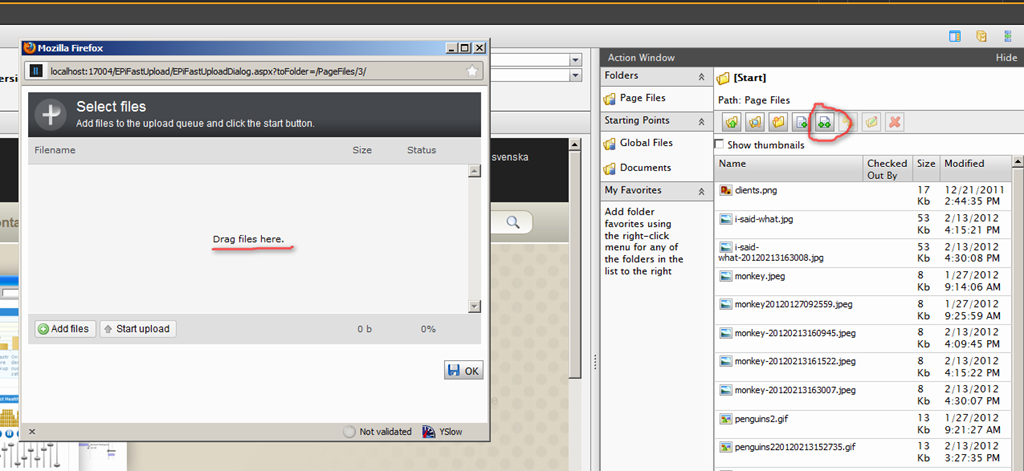Click the create new folder icon
The width and height of the screenshot is (1024, 471).
[x=778, y=122]
